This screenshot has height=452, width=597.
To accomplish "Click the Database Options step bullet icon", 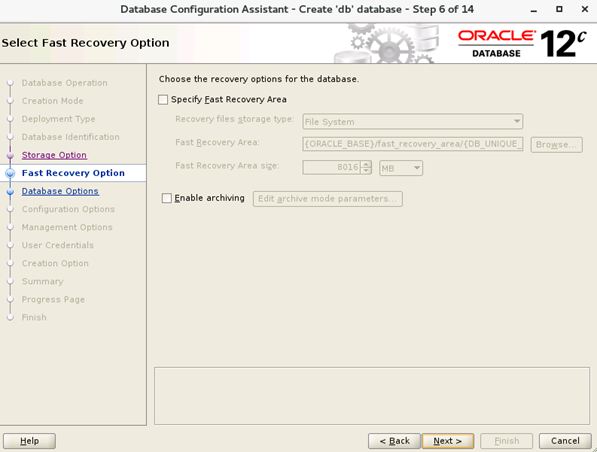I will coord(10,192).
